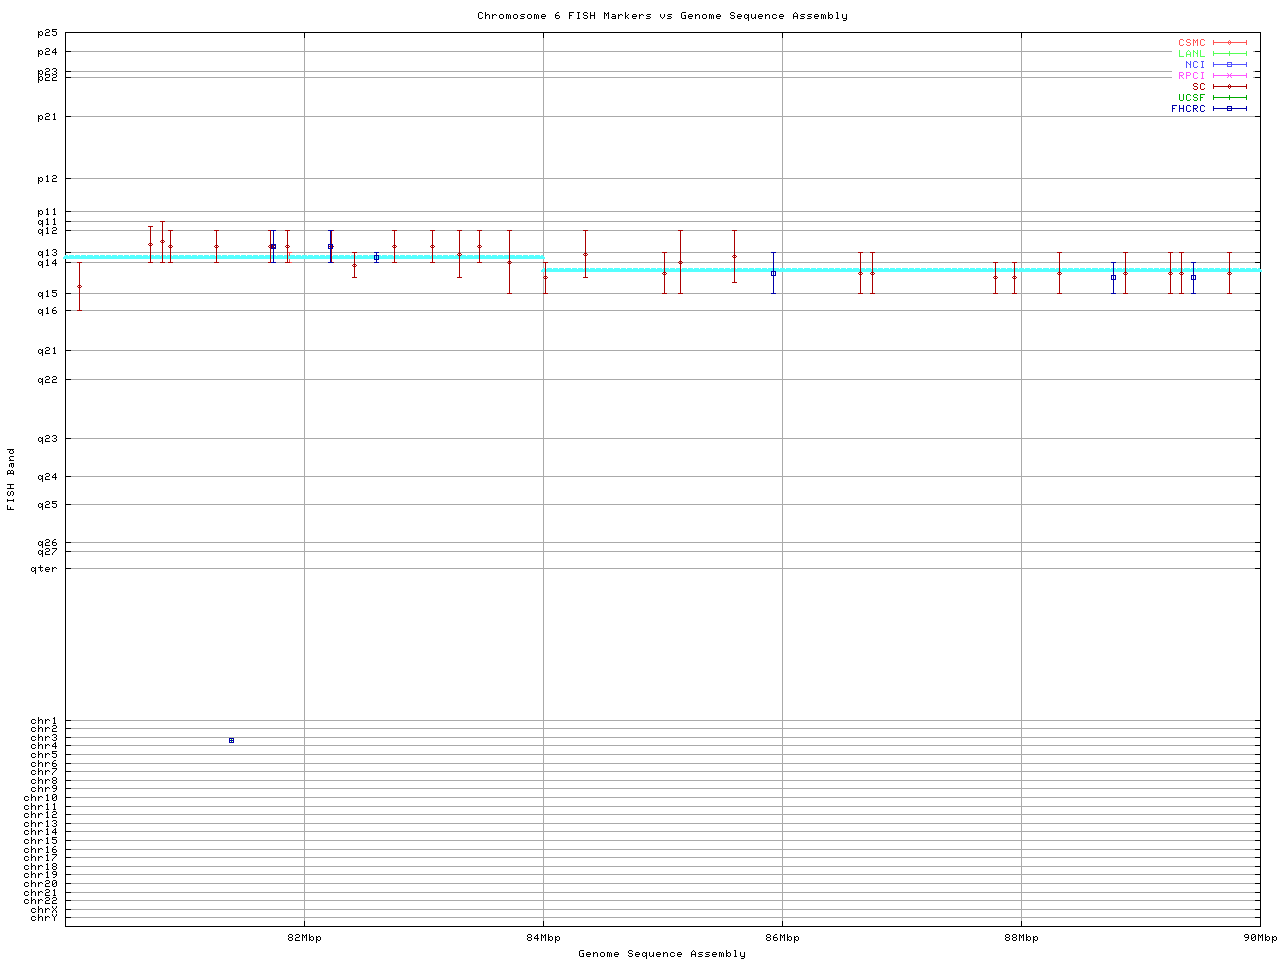Click the 90Mbp x-axis tick label
Screen dimensions: 1280x960
[1259, 938]
